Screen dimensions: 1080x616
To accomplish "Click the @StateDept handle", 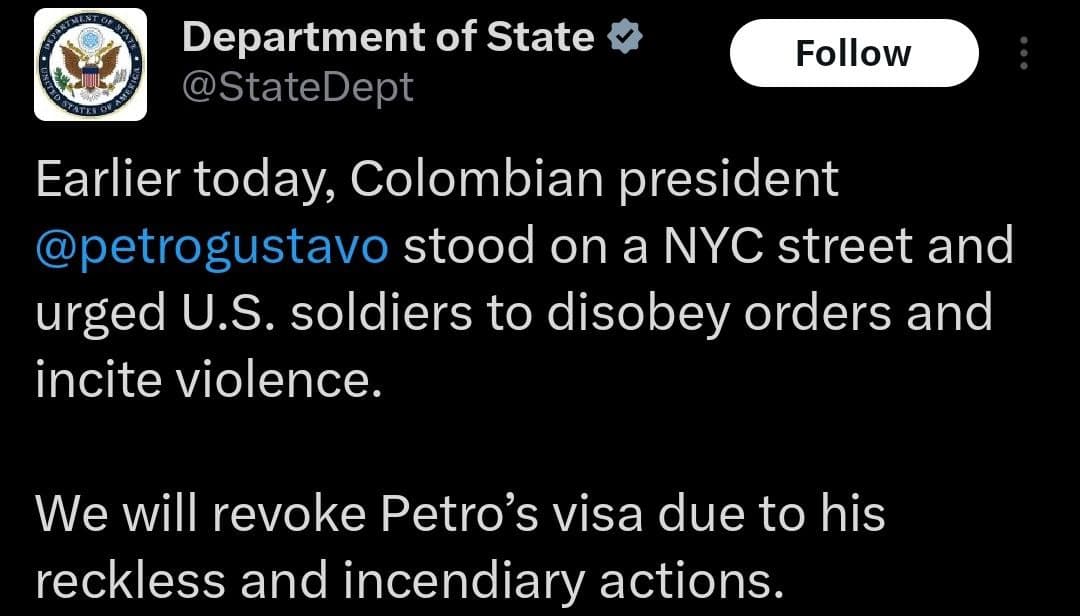I will tap(295, 88).
